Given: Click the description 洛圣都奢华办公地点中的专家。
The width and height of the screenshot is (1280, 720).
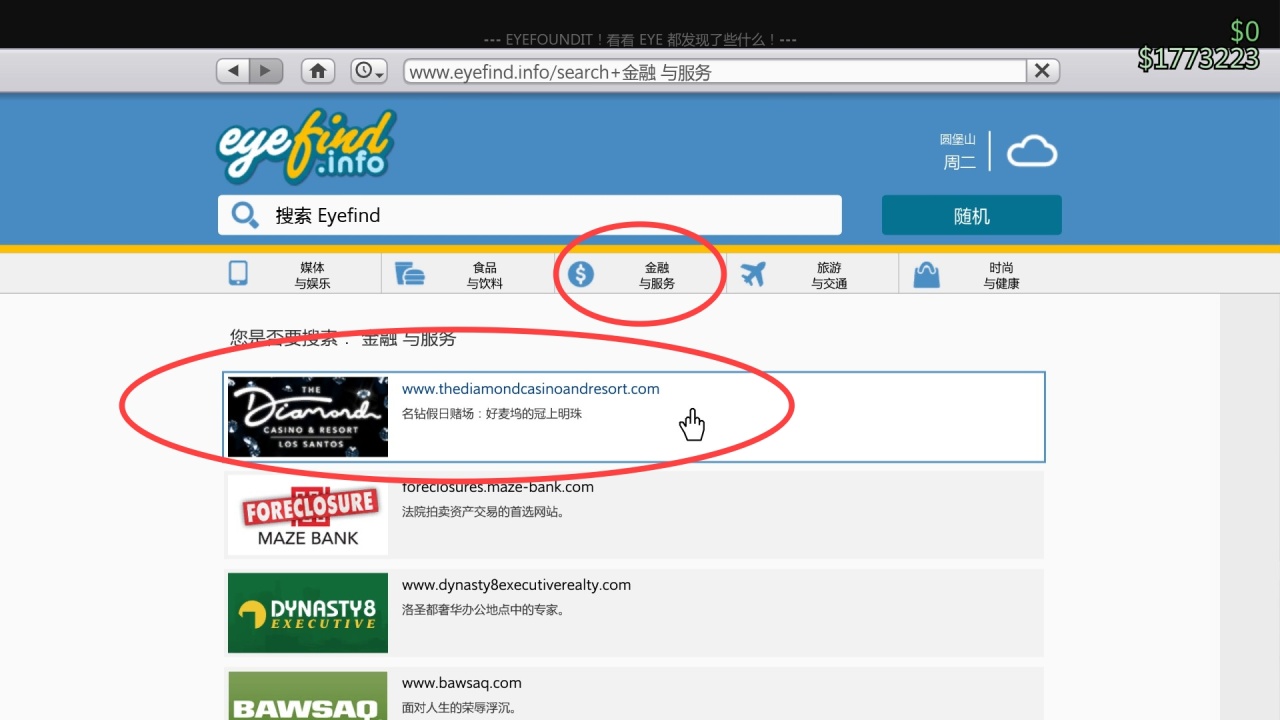Looking at the screenshot, I should pyautogui.click(x=484, y=609).
